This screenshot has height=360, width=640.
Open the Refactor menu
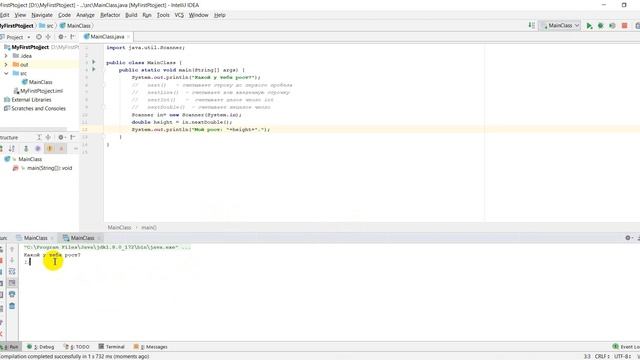click(110, 15)
